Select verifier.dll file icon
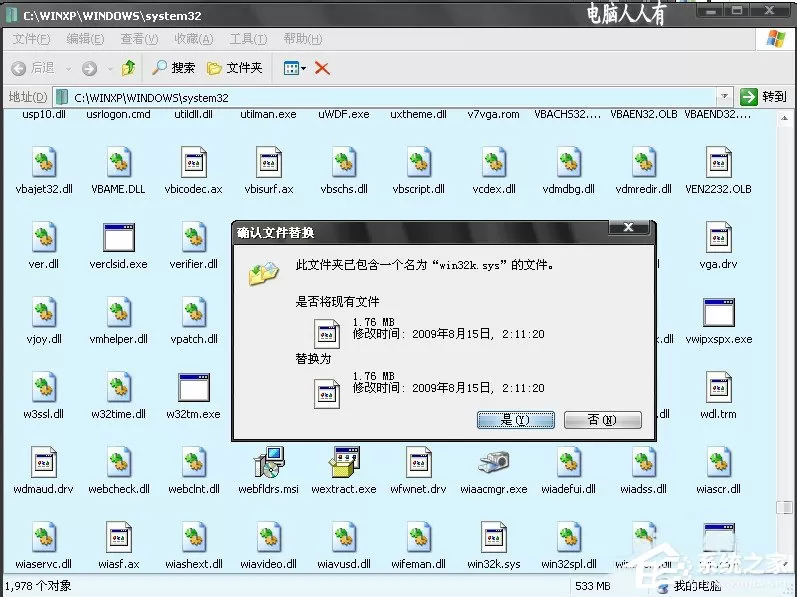797x597 pixels. [194, 237]
